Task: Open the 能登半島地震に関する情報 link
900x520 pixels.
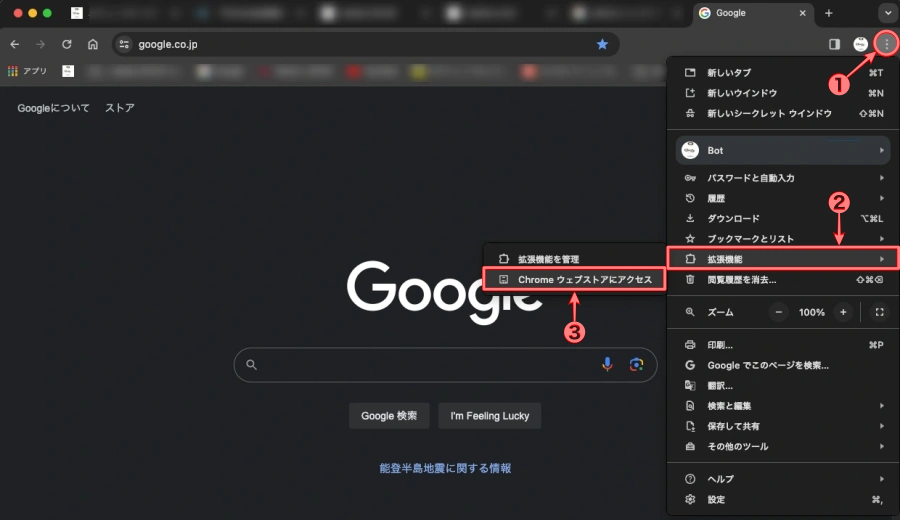Action: pos(445,468)
